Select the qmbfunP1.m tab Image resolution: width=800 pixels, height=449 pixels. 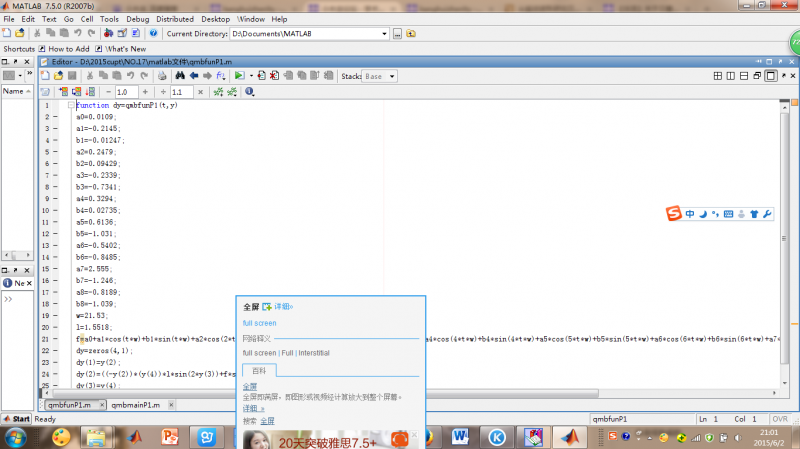coord(69,405)
